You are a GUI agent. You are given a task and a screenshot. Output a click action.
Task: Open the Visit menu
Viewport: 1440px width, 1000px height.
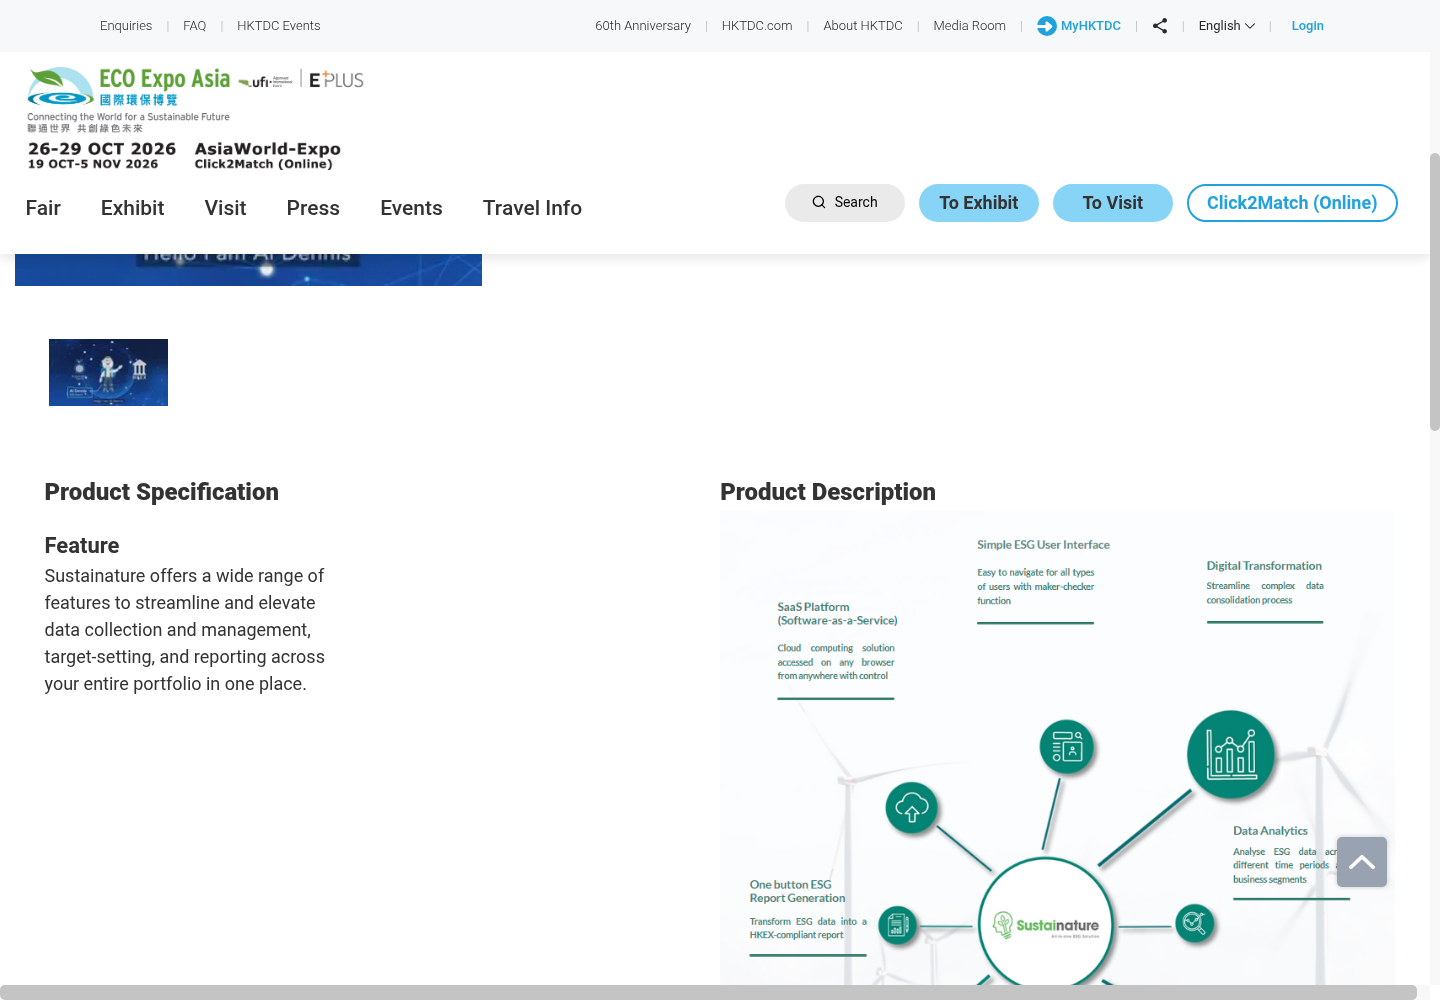pos(225,208)
